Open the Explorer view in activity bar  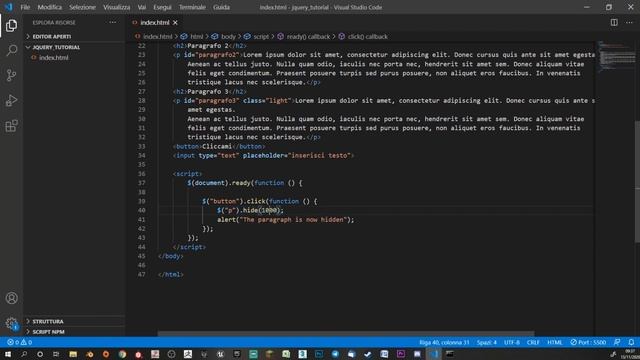(x=11, y=25)
